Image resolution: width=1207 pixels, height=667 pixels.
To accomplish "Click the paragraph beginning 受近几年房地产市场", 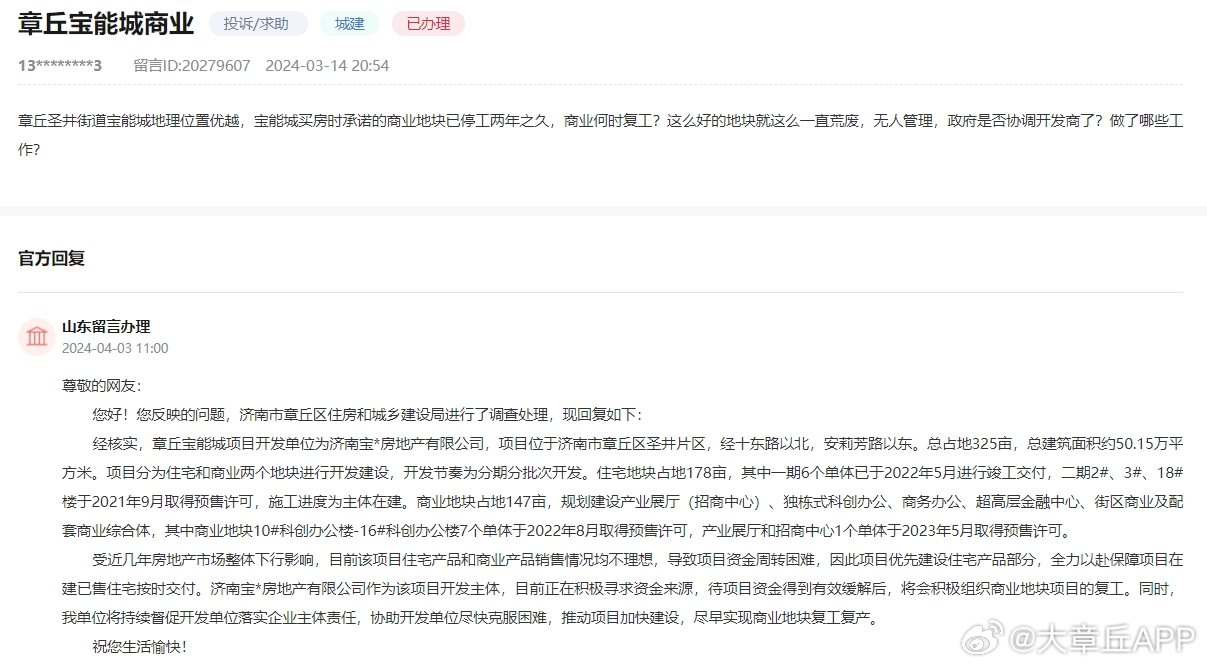I will tap(620, 559).
